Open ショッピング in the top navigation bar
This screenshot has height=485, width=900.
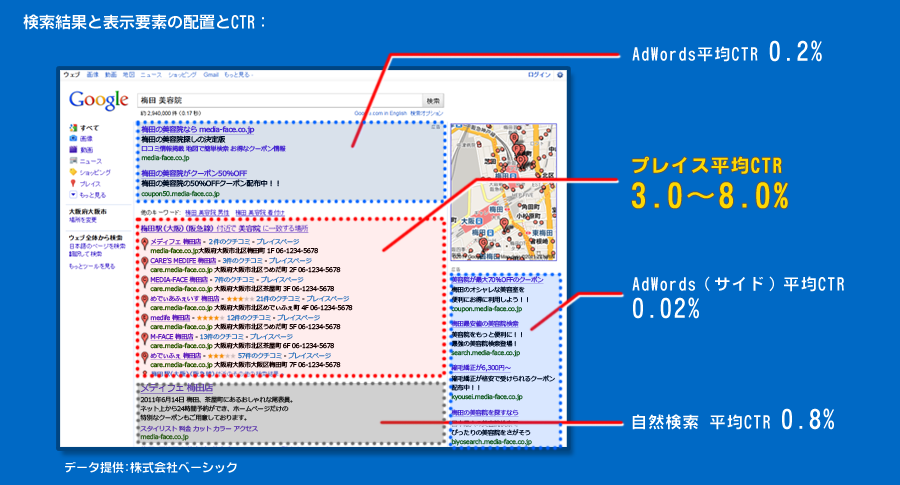tap(182, 75)
